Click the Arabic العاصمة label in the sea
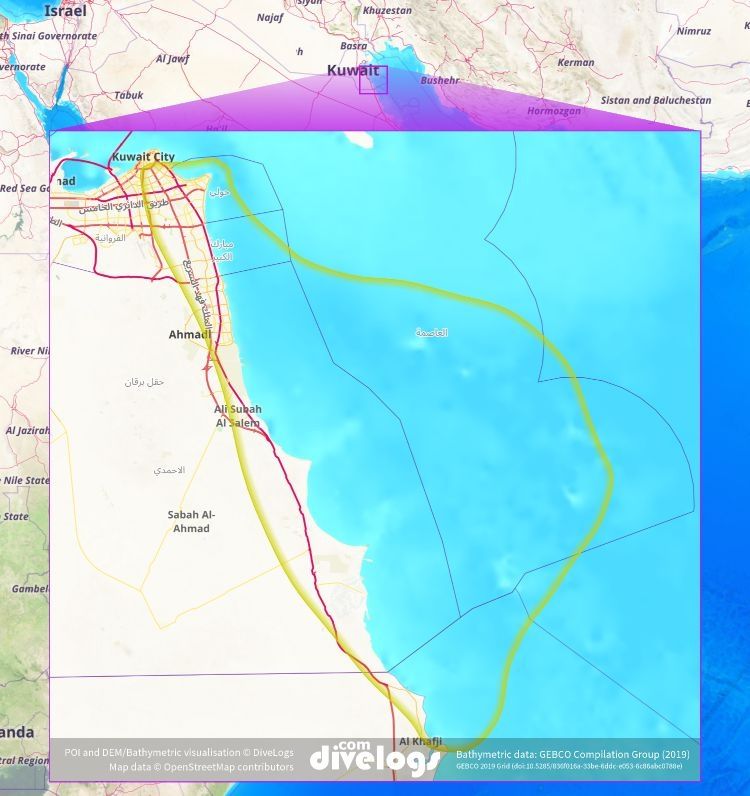 click(x=432, y=333)
